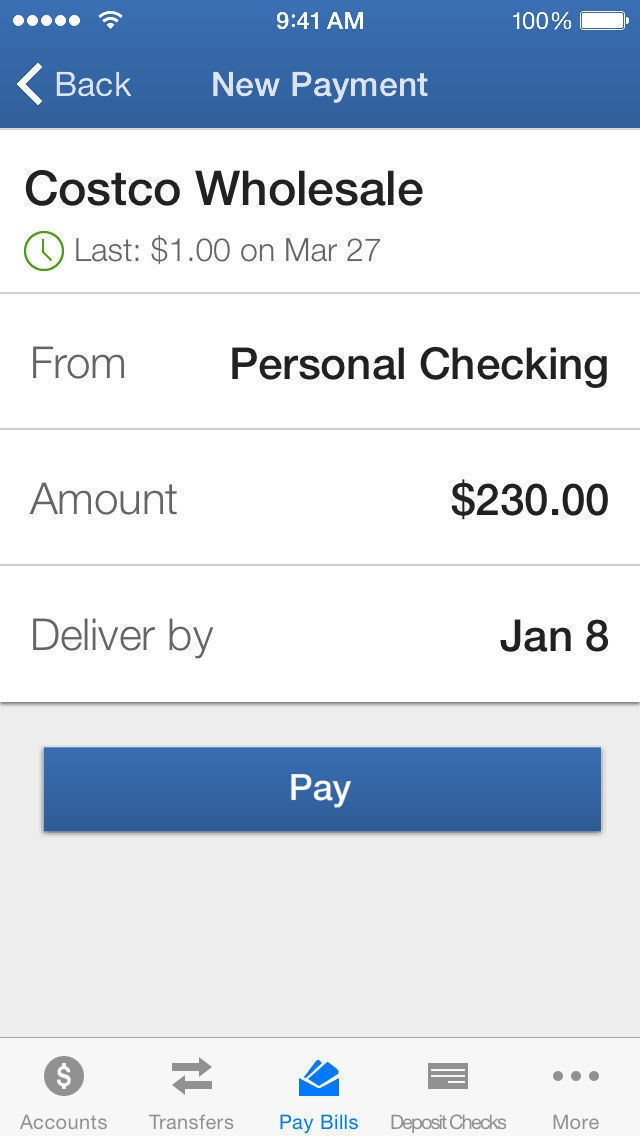The image size is (640, 1136).
Task: Switch to the Accounts tab
Action: point(64,1090)
